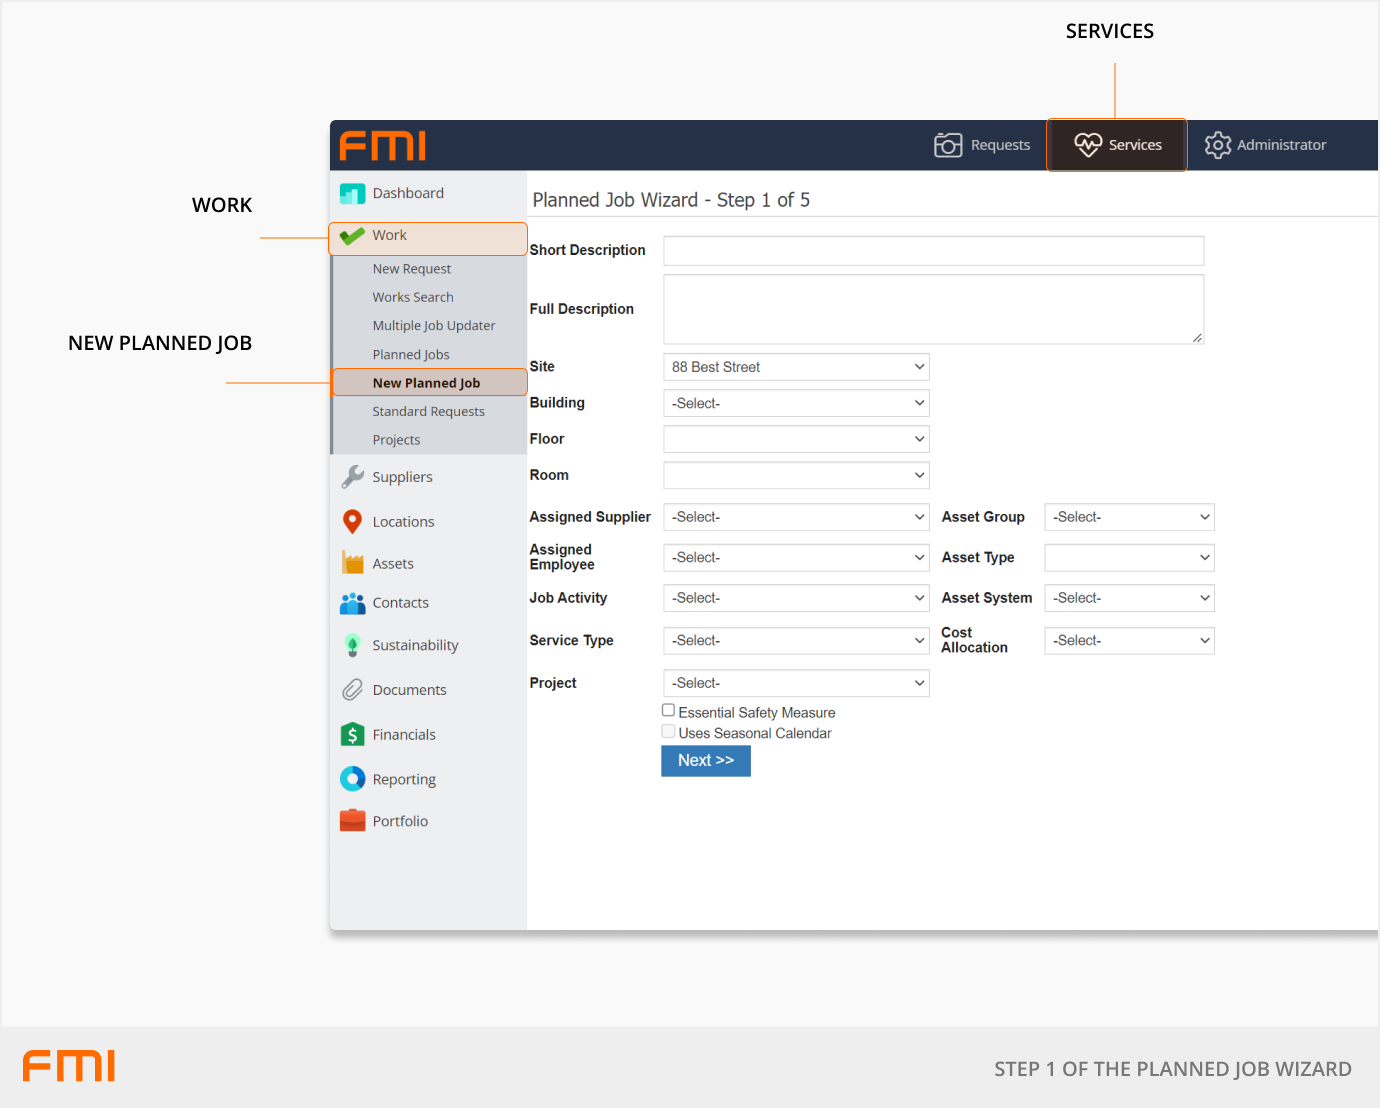
Task: Click the Contacts people icon
Action: (352, 603)
